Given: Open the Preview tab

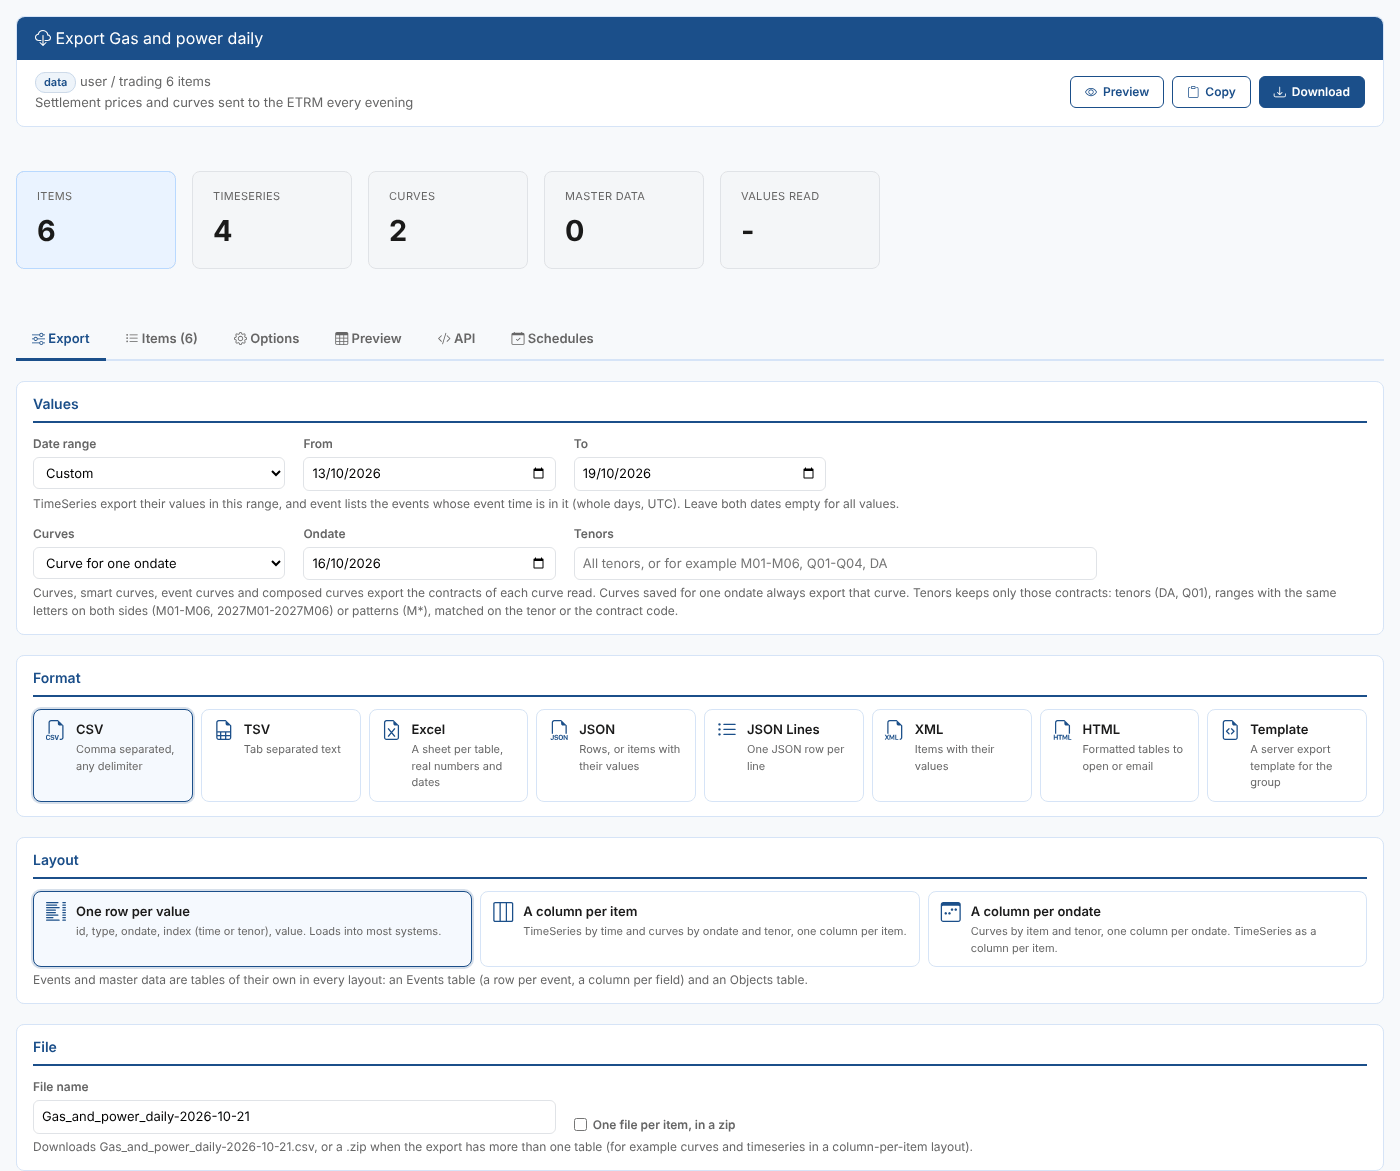Looking at the screenshot, I should (x=368, y=338).
